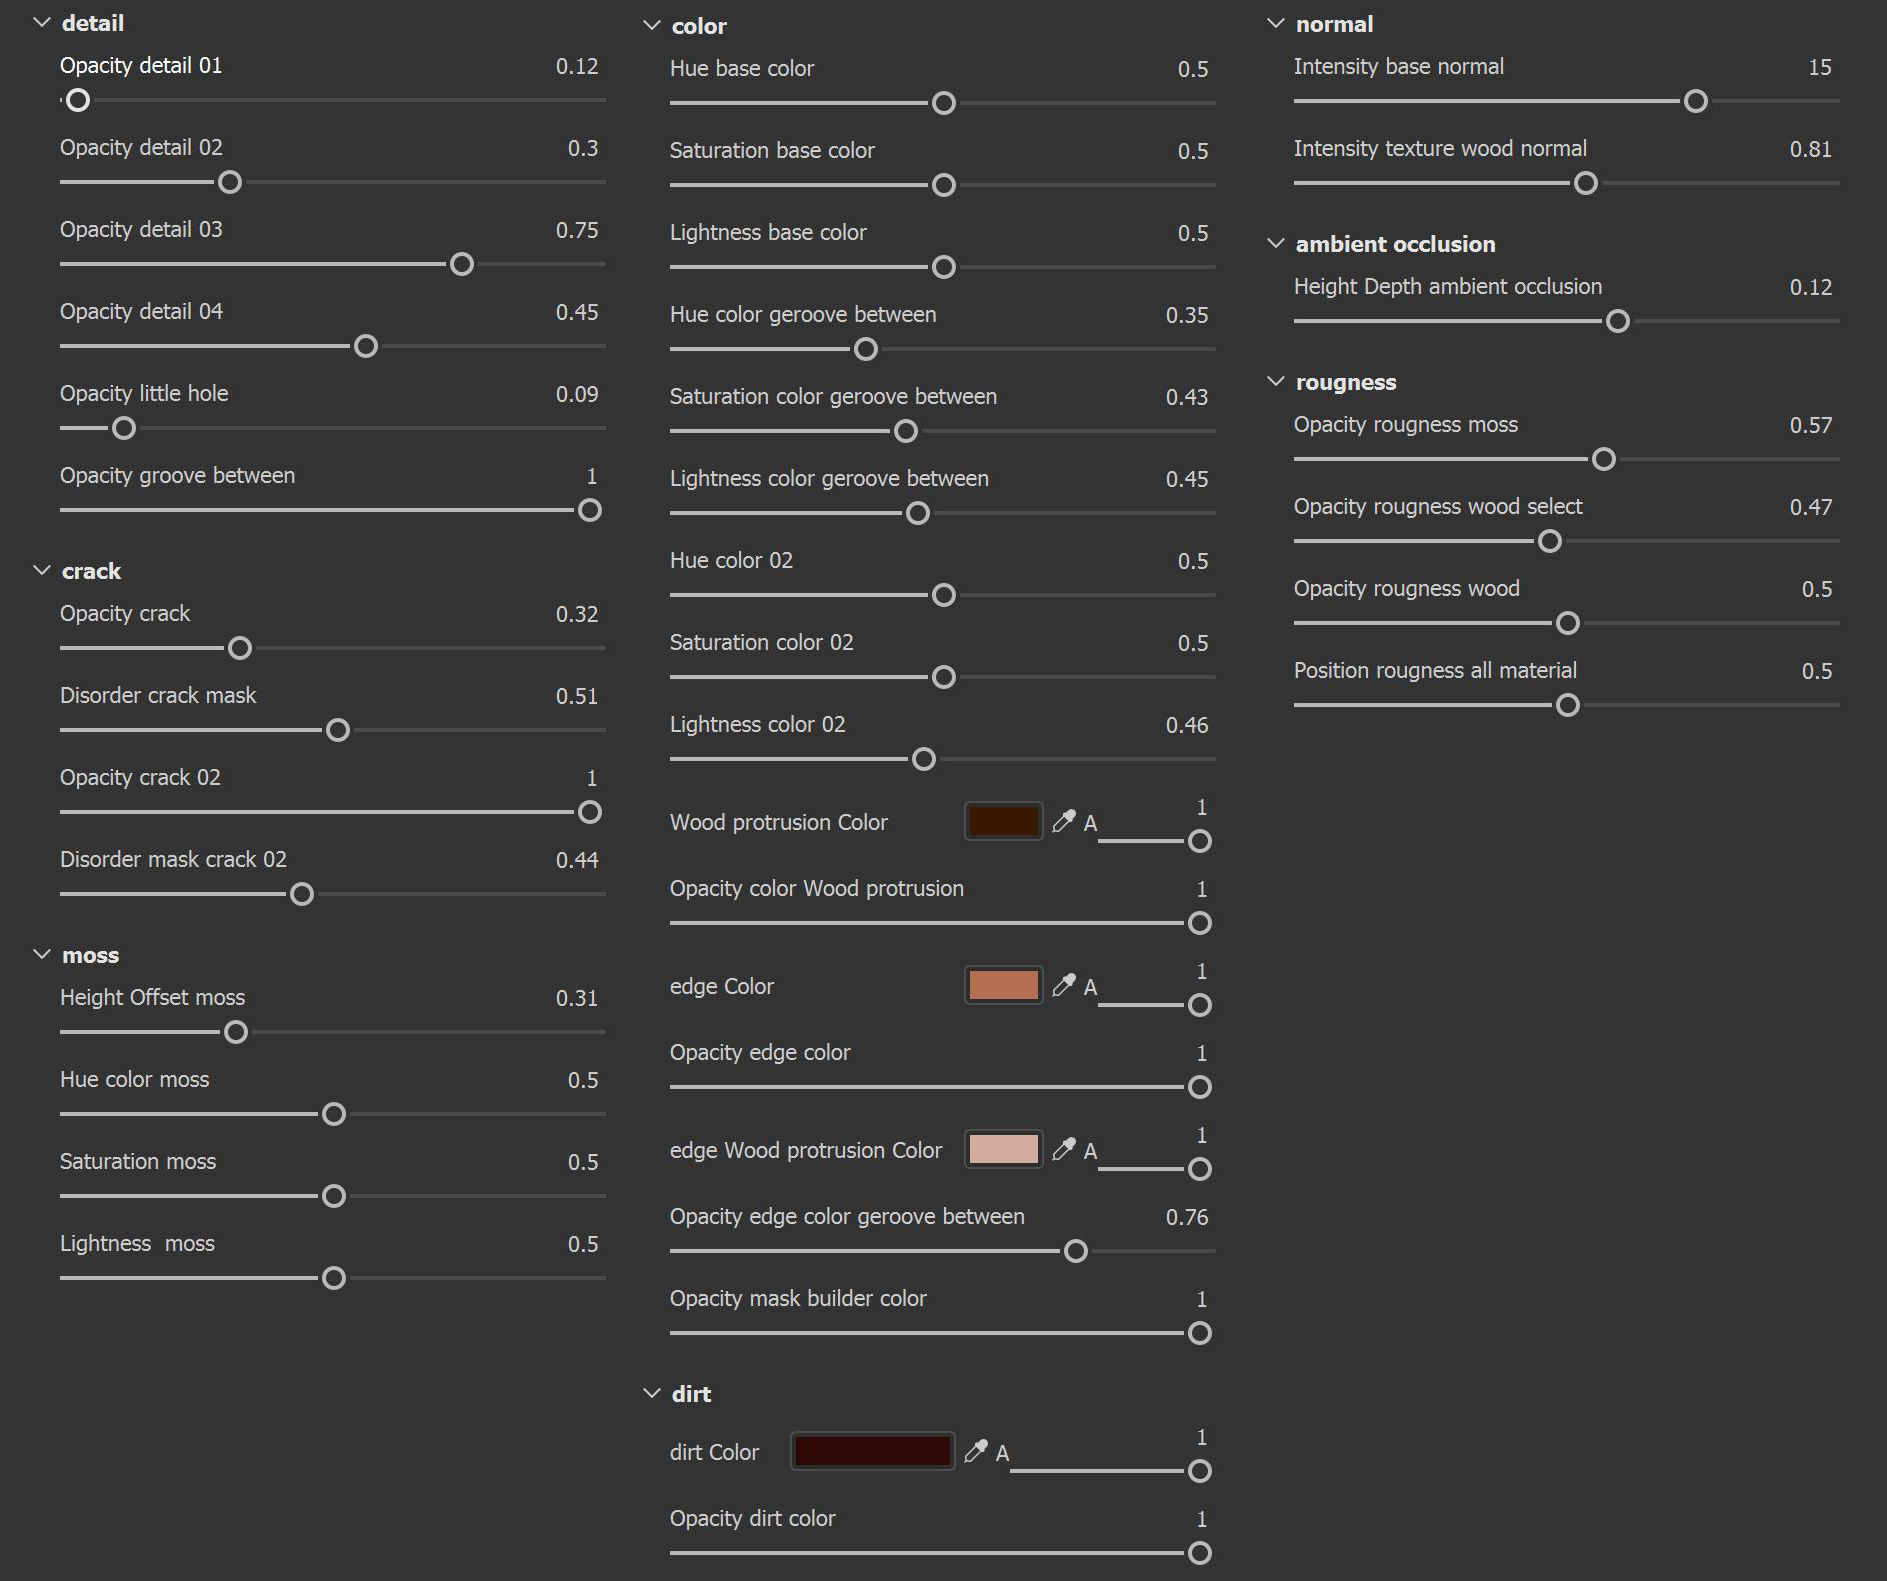Click Saturation color geroove between slider handle
This screenshot has width=1887, height=1581.
(906, 431)
